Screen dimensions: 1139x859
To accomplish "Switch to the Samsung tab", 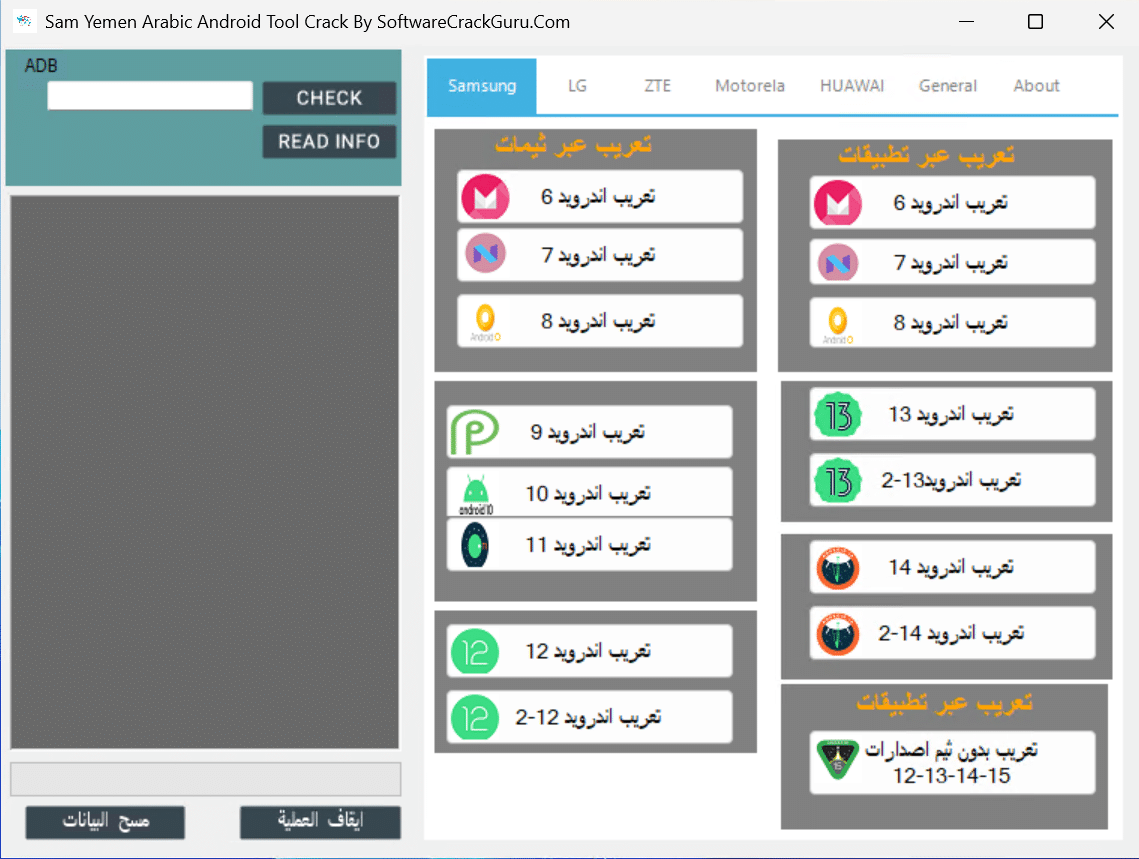I will click(482, 86).
